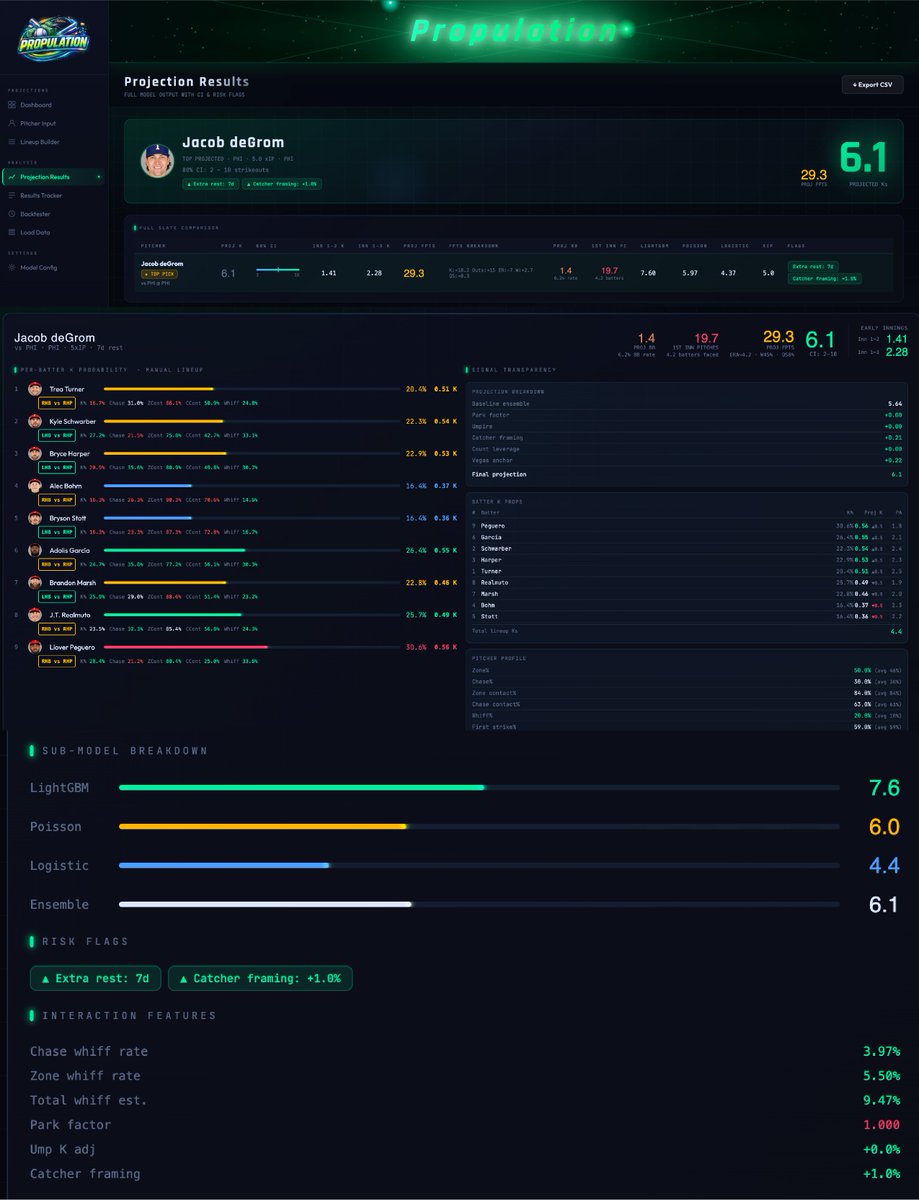
Task: Click the Vegas anchor row
Action: [x=687, y=462]
